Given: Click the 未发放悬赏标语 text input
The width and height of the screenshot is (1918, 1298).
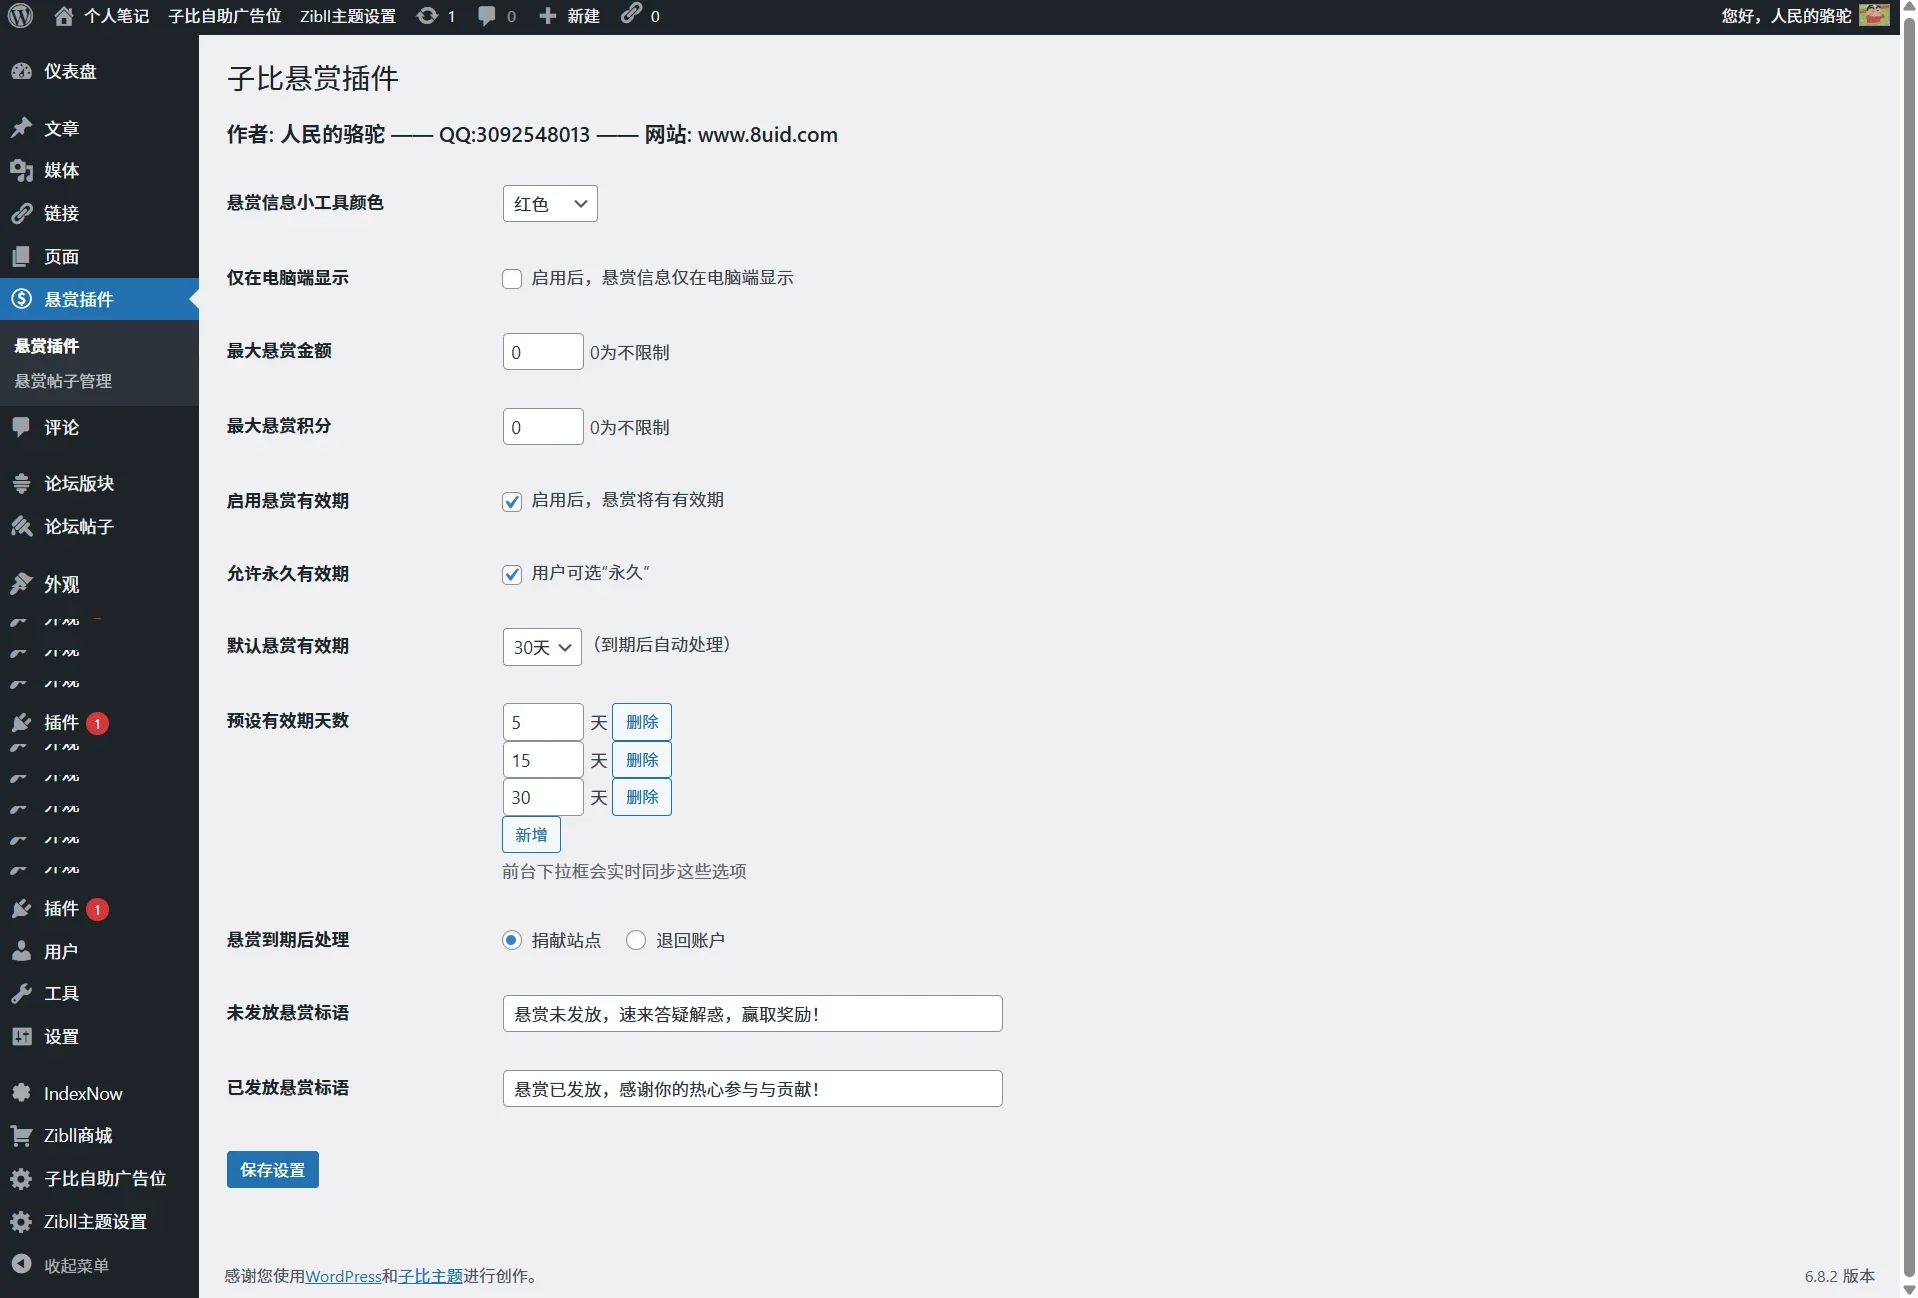Looking at the screenshot, I should click(751, 1013).
